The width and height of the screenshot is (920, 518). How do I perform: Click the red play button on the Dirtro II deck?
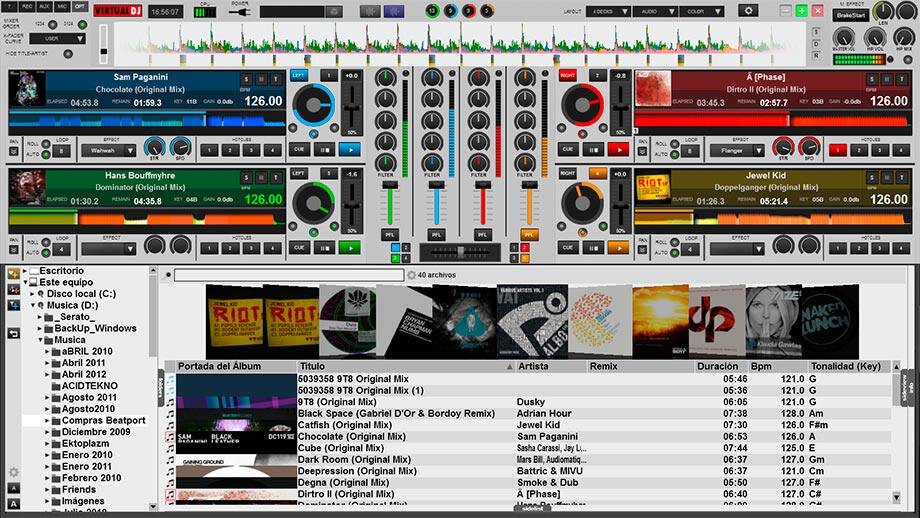tap(618, 150)
